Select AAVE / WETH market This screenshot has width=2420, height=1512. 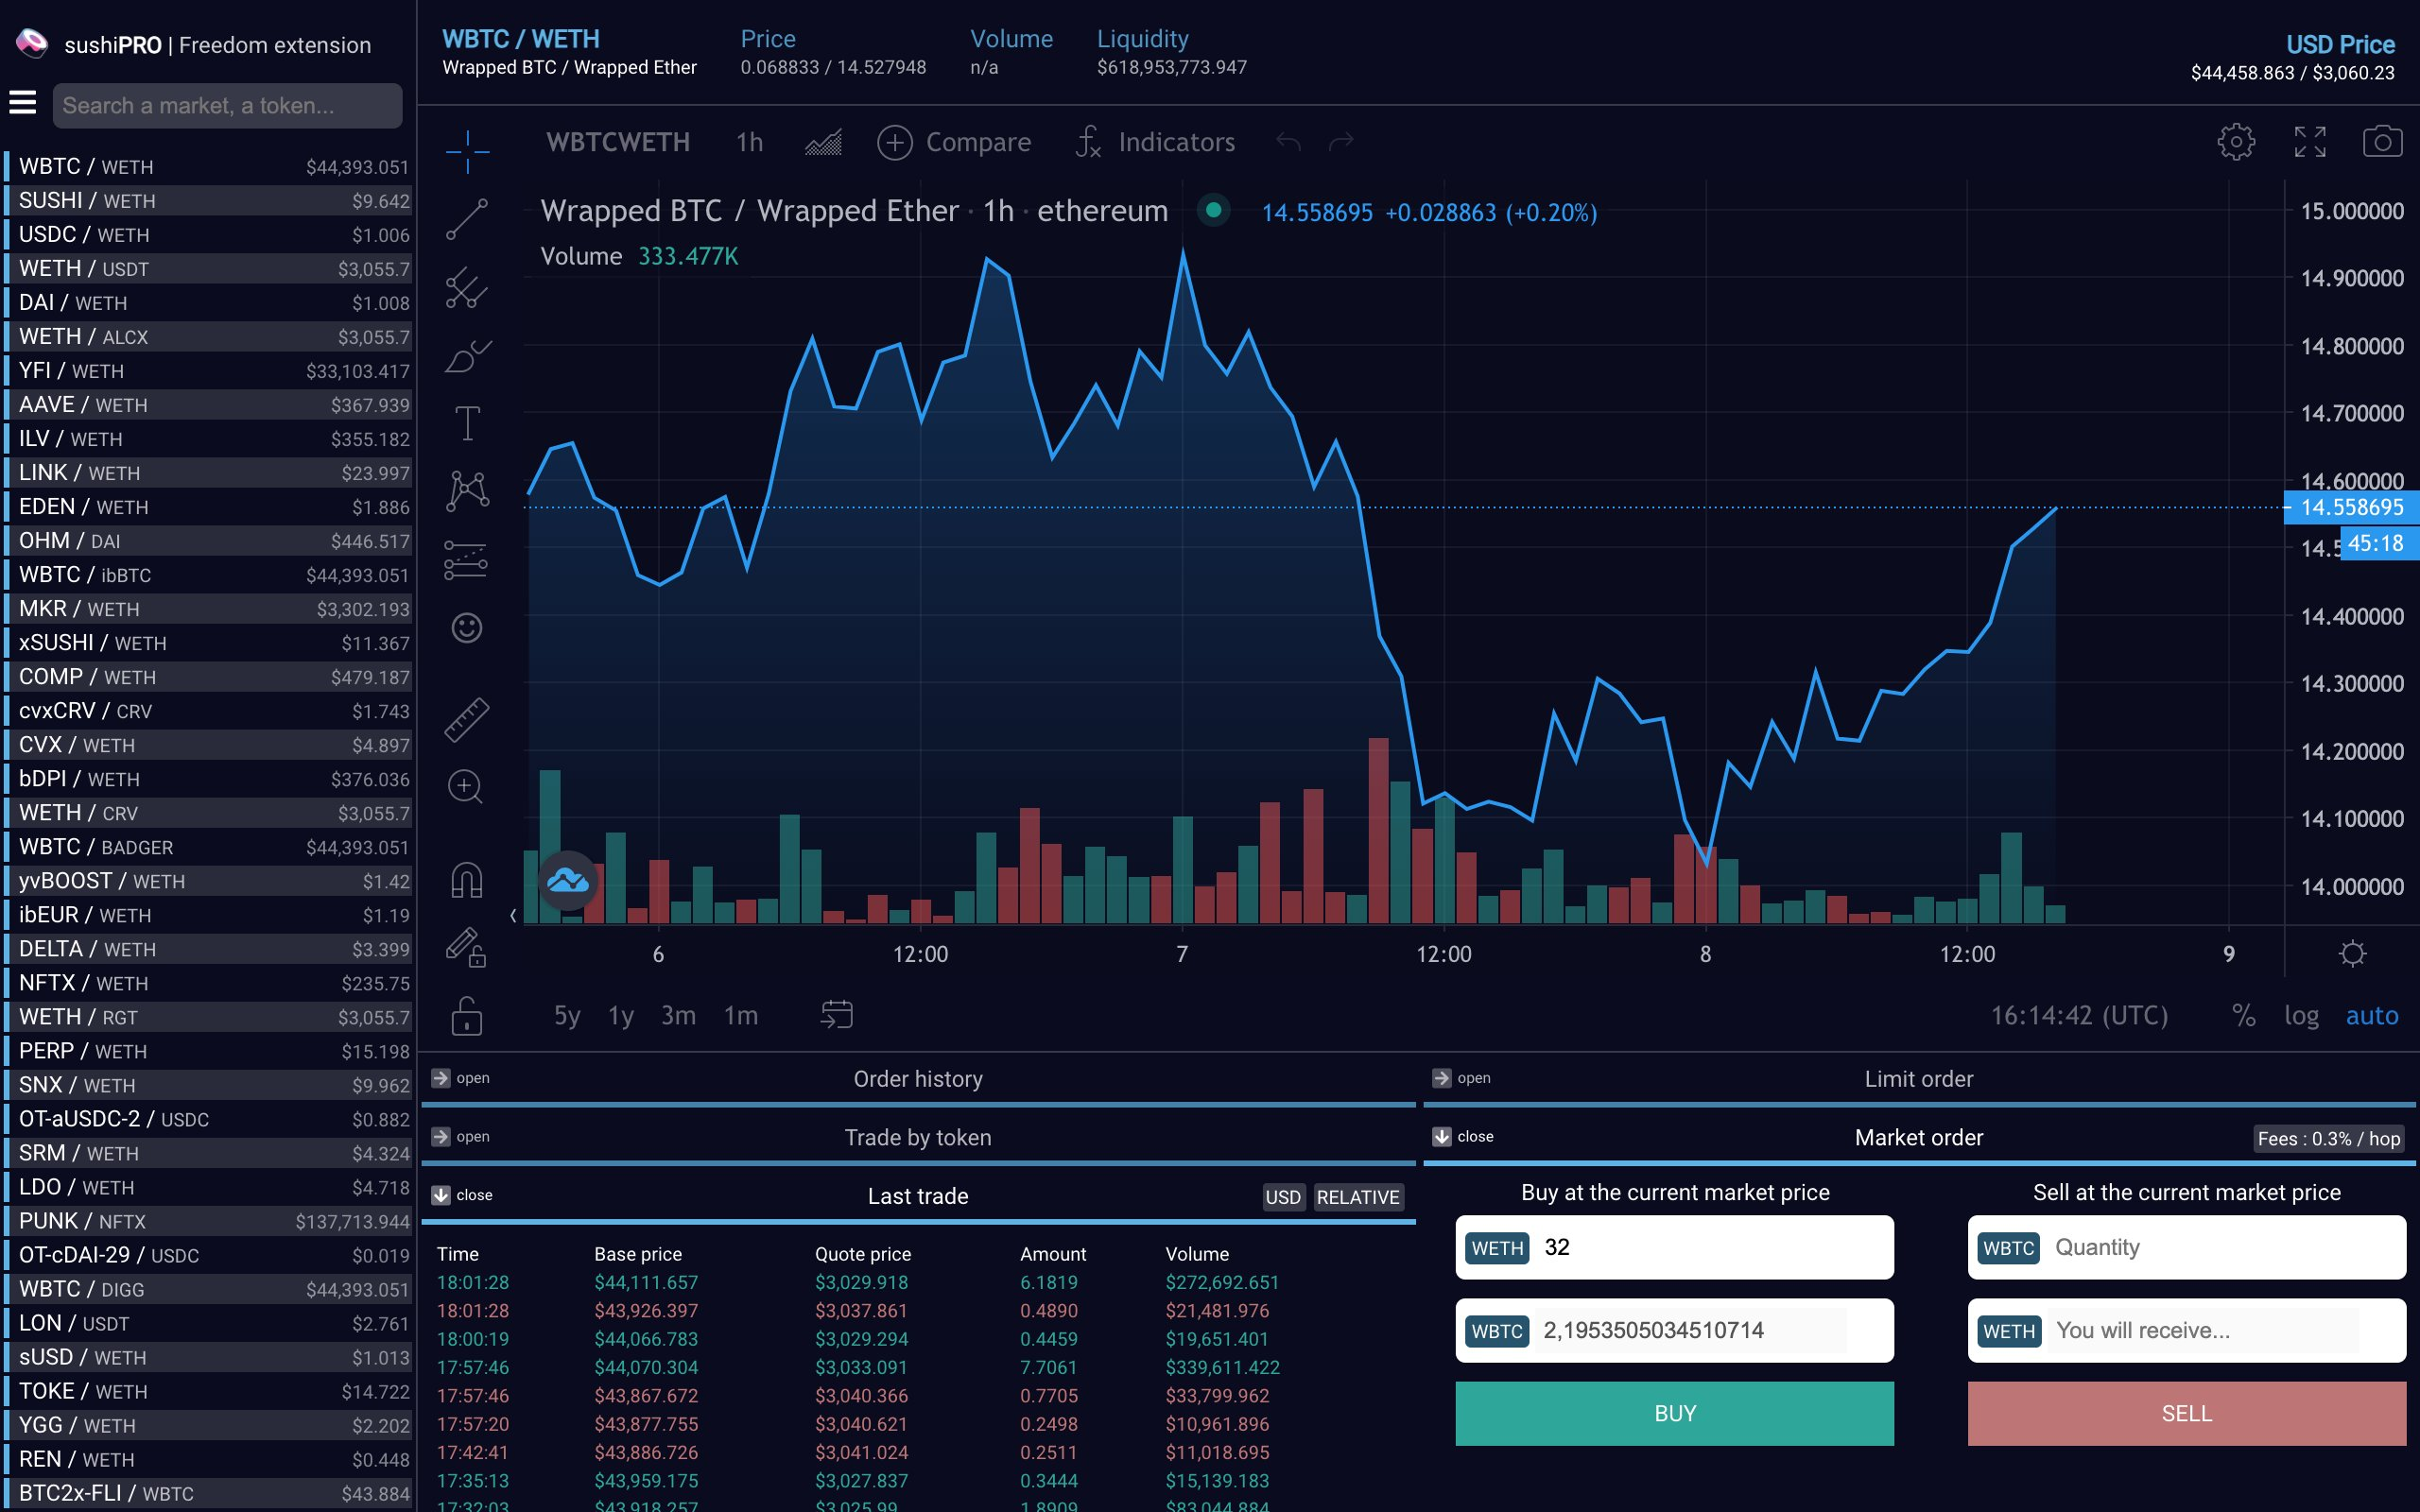(x=210, y=404)
